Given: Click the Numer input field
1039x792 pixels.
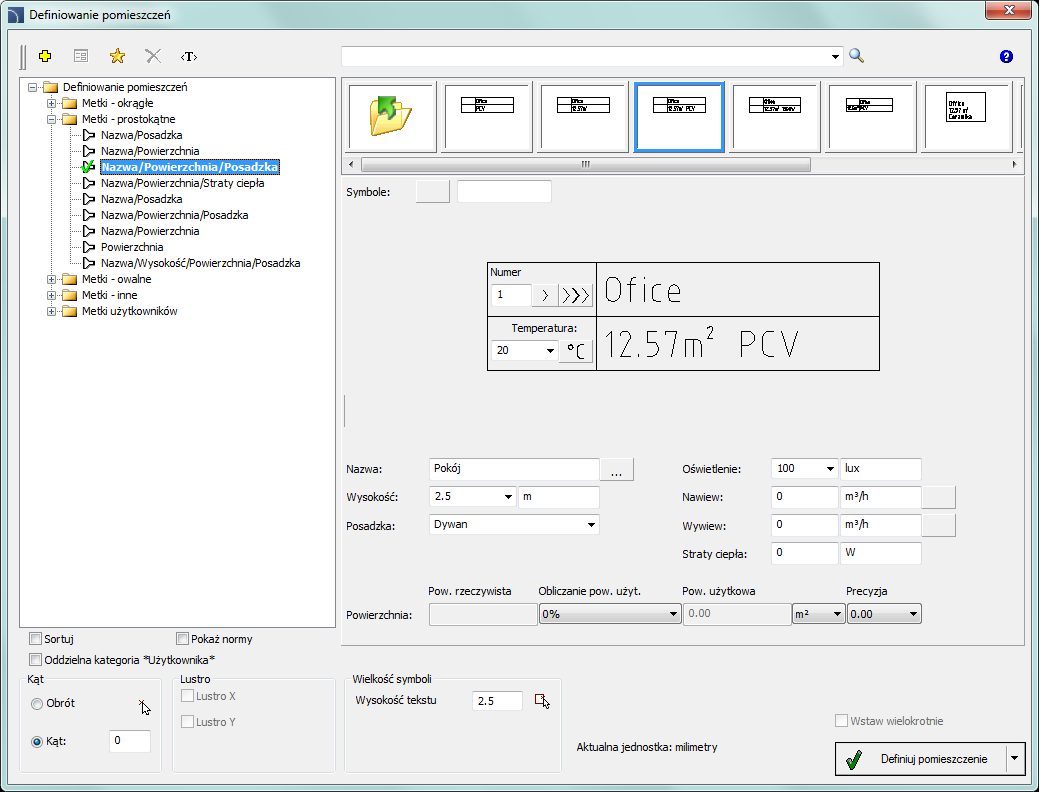Looking at the screenshot, I should 511,295.
